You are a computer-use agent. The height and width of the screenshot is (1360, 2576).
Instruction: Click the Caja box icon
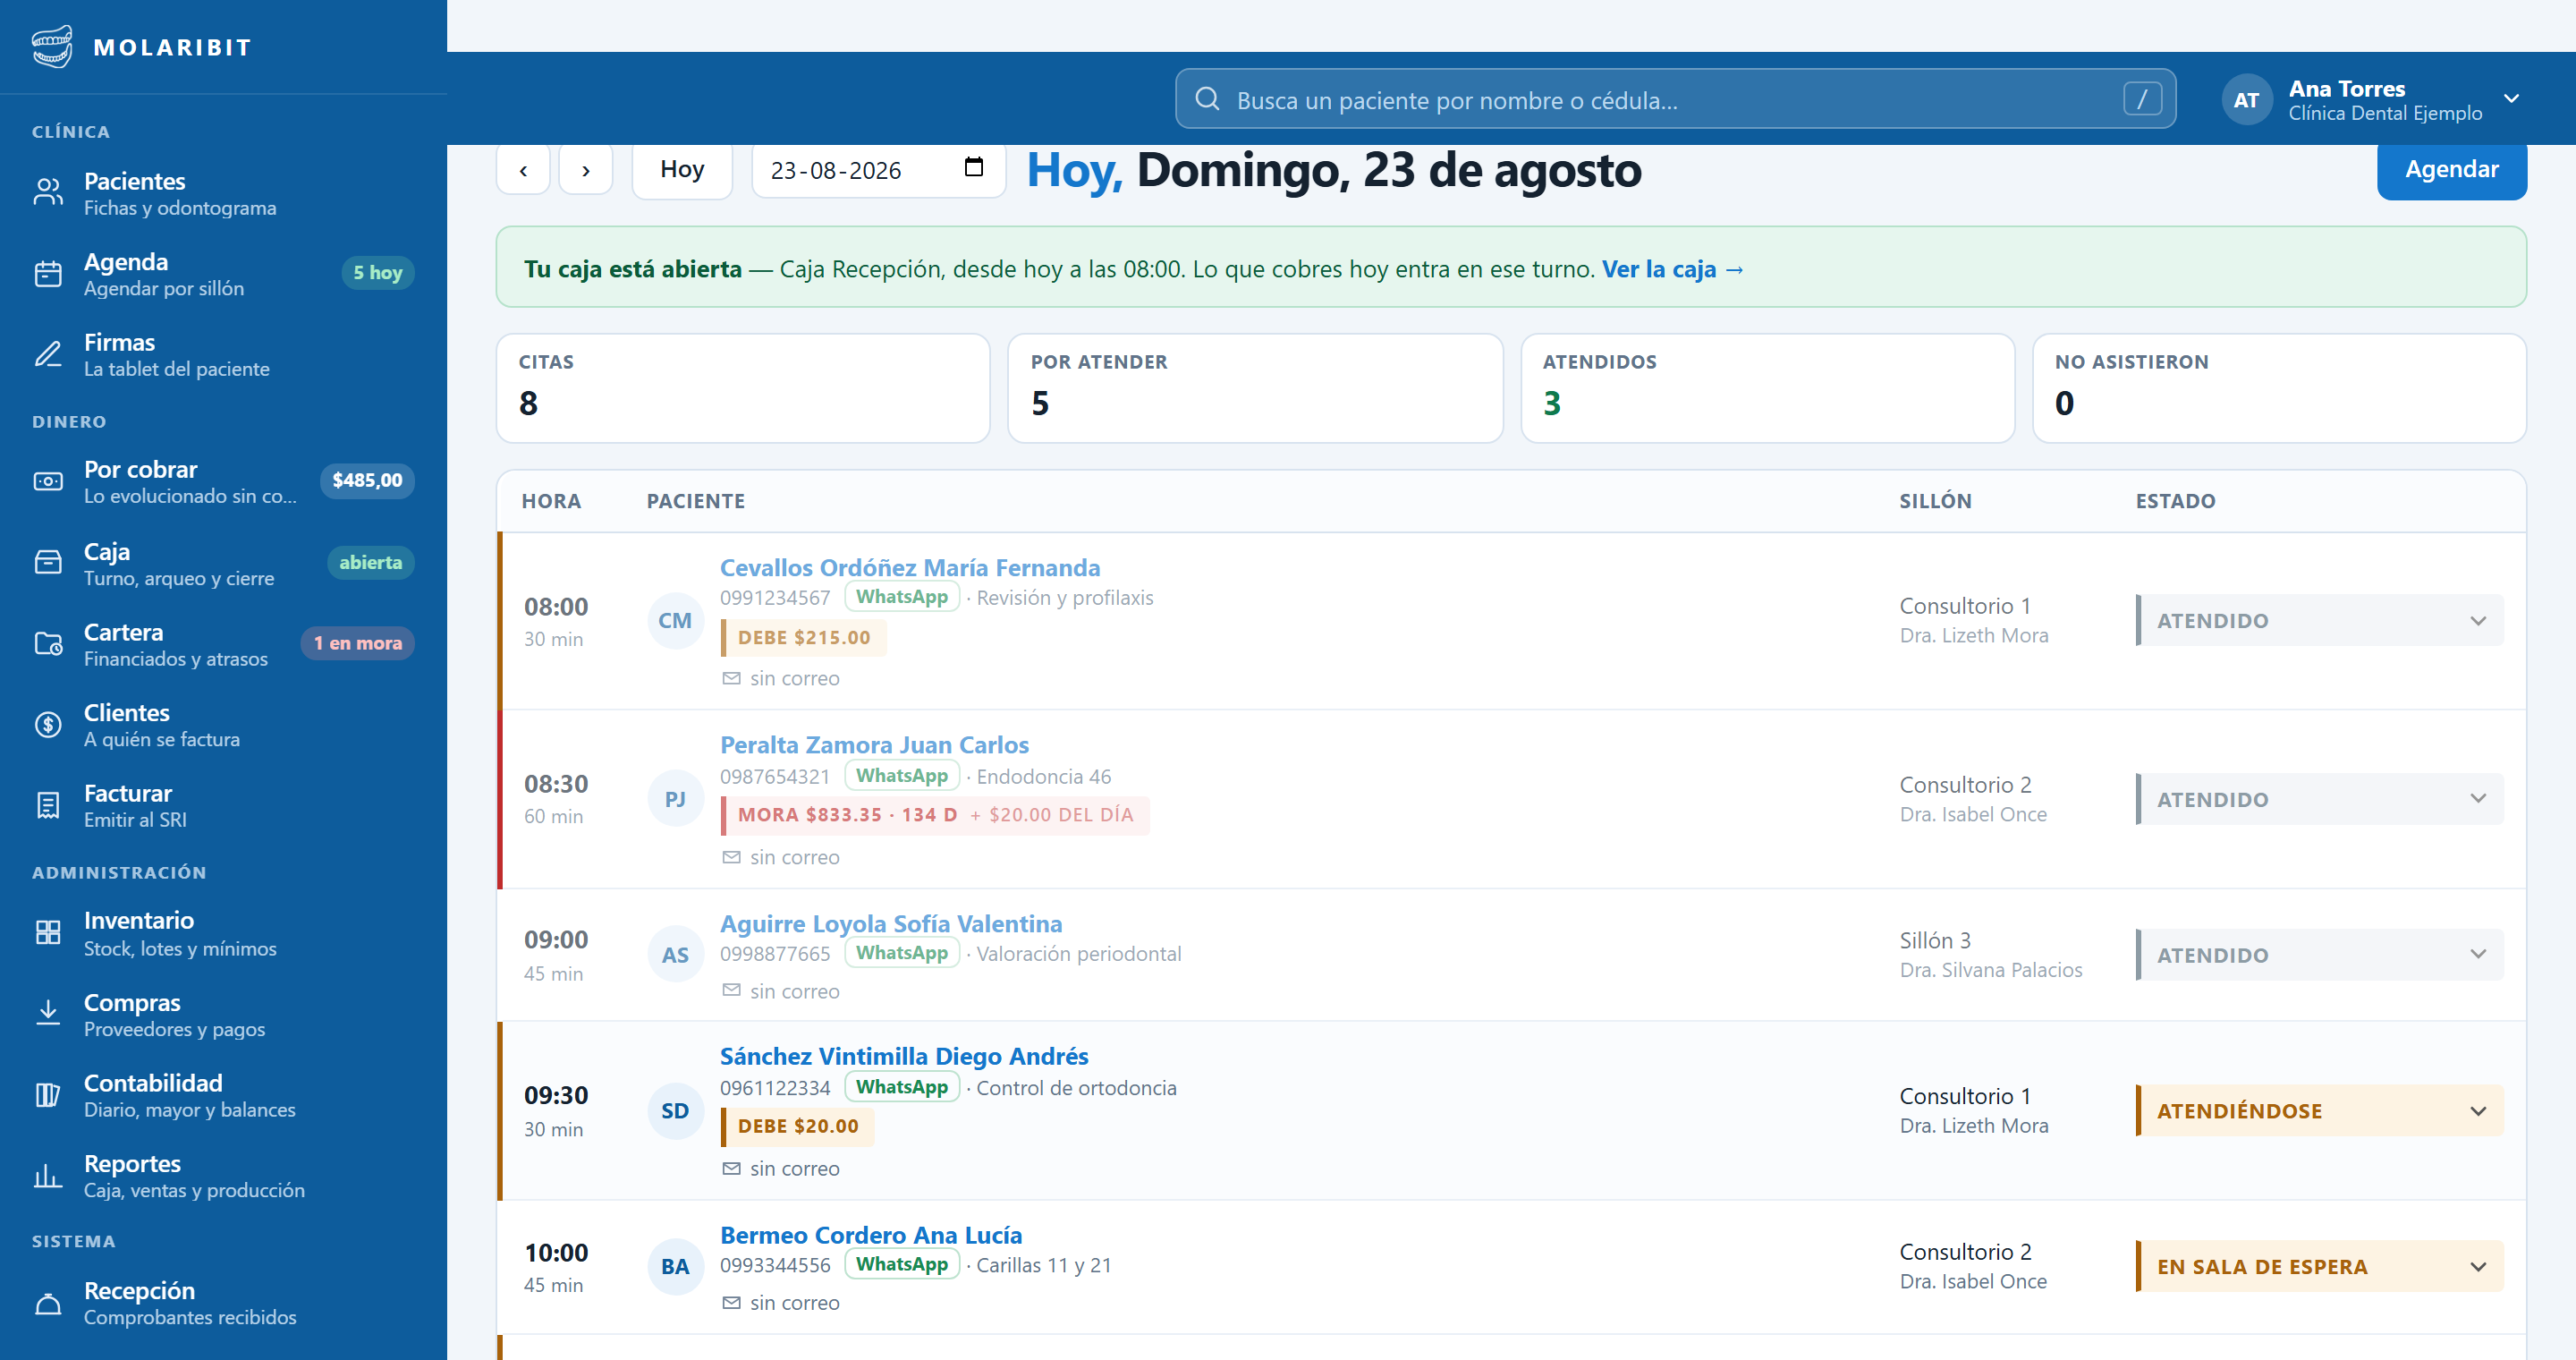click(x=48, y=563)
